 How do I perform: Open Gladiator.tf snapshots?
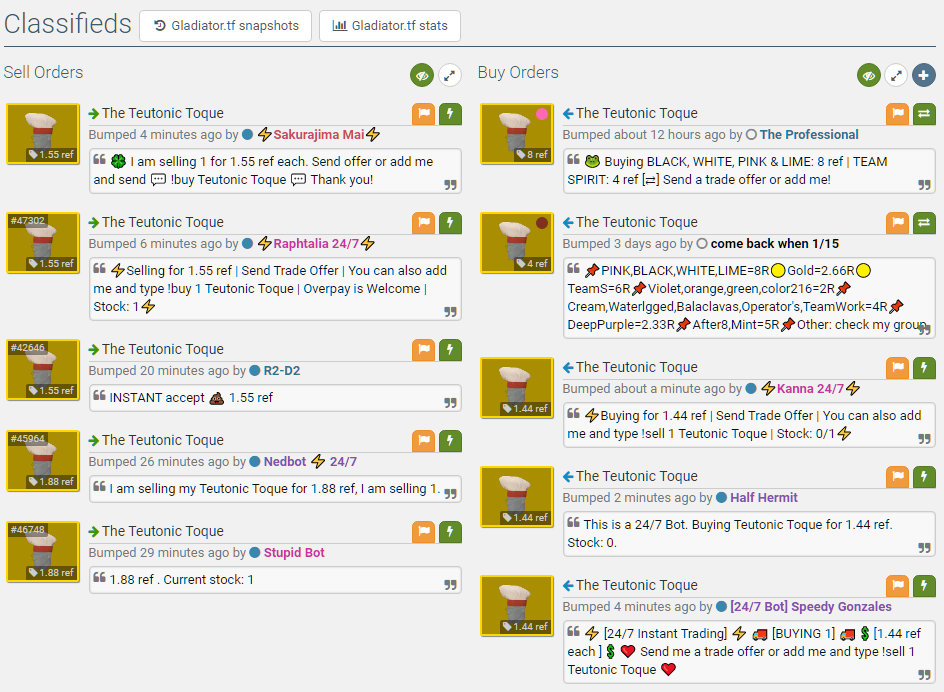click(225, 26)
